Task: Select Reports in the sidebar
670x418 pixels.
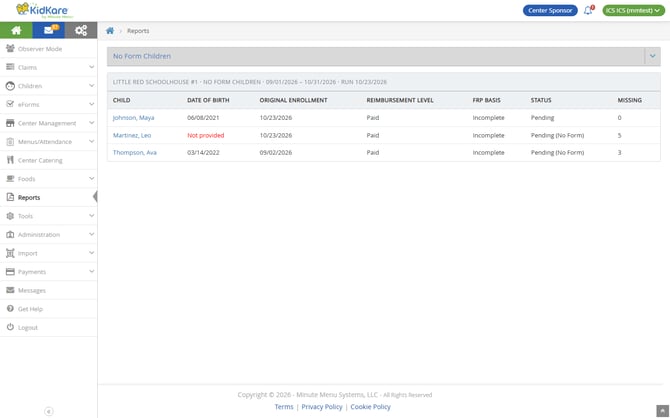Action: point(49,197)
